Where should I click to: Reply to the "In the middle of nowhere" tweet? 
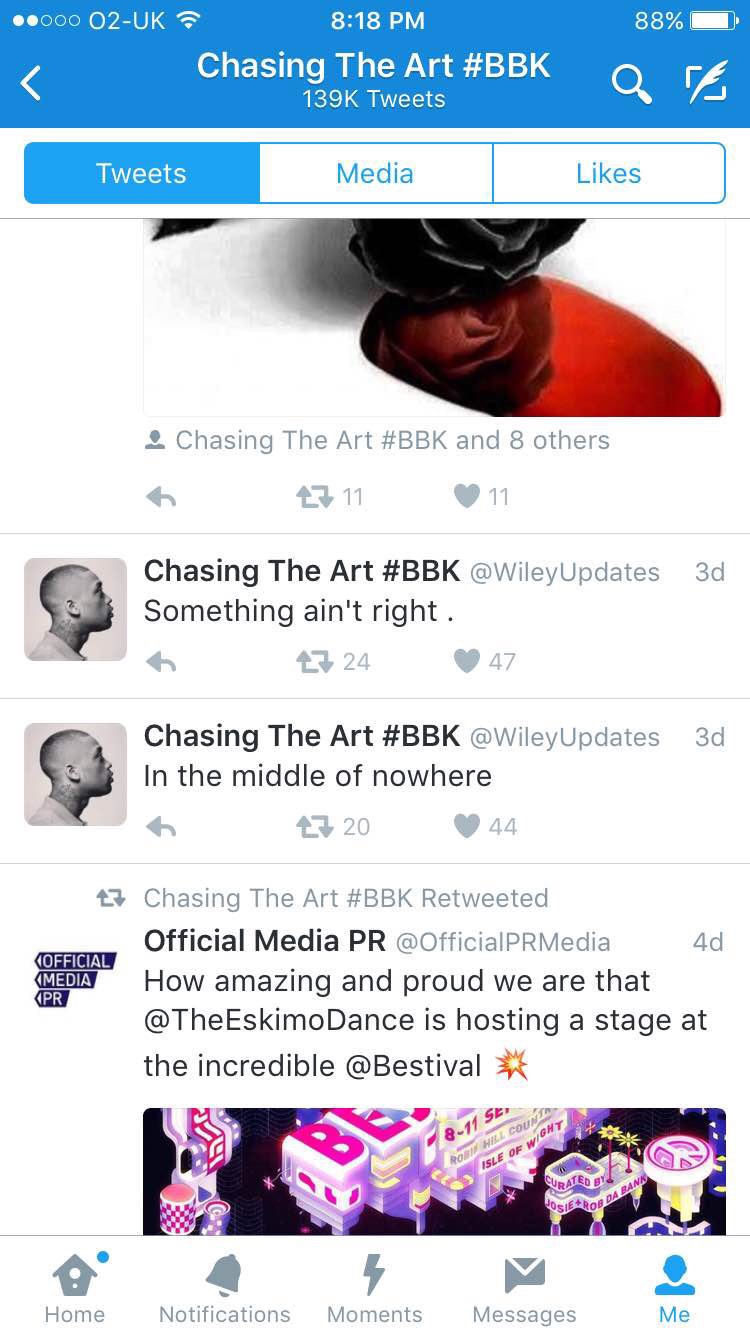coord(161,827)
